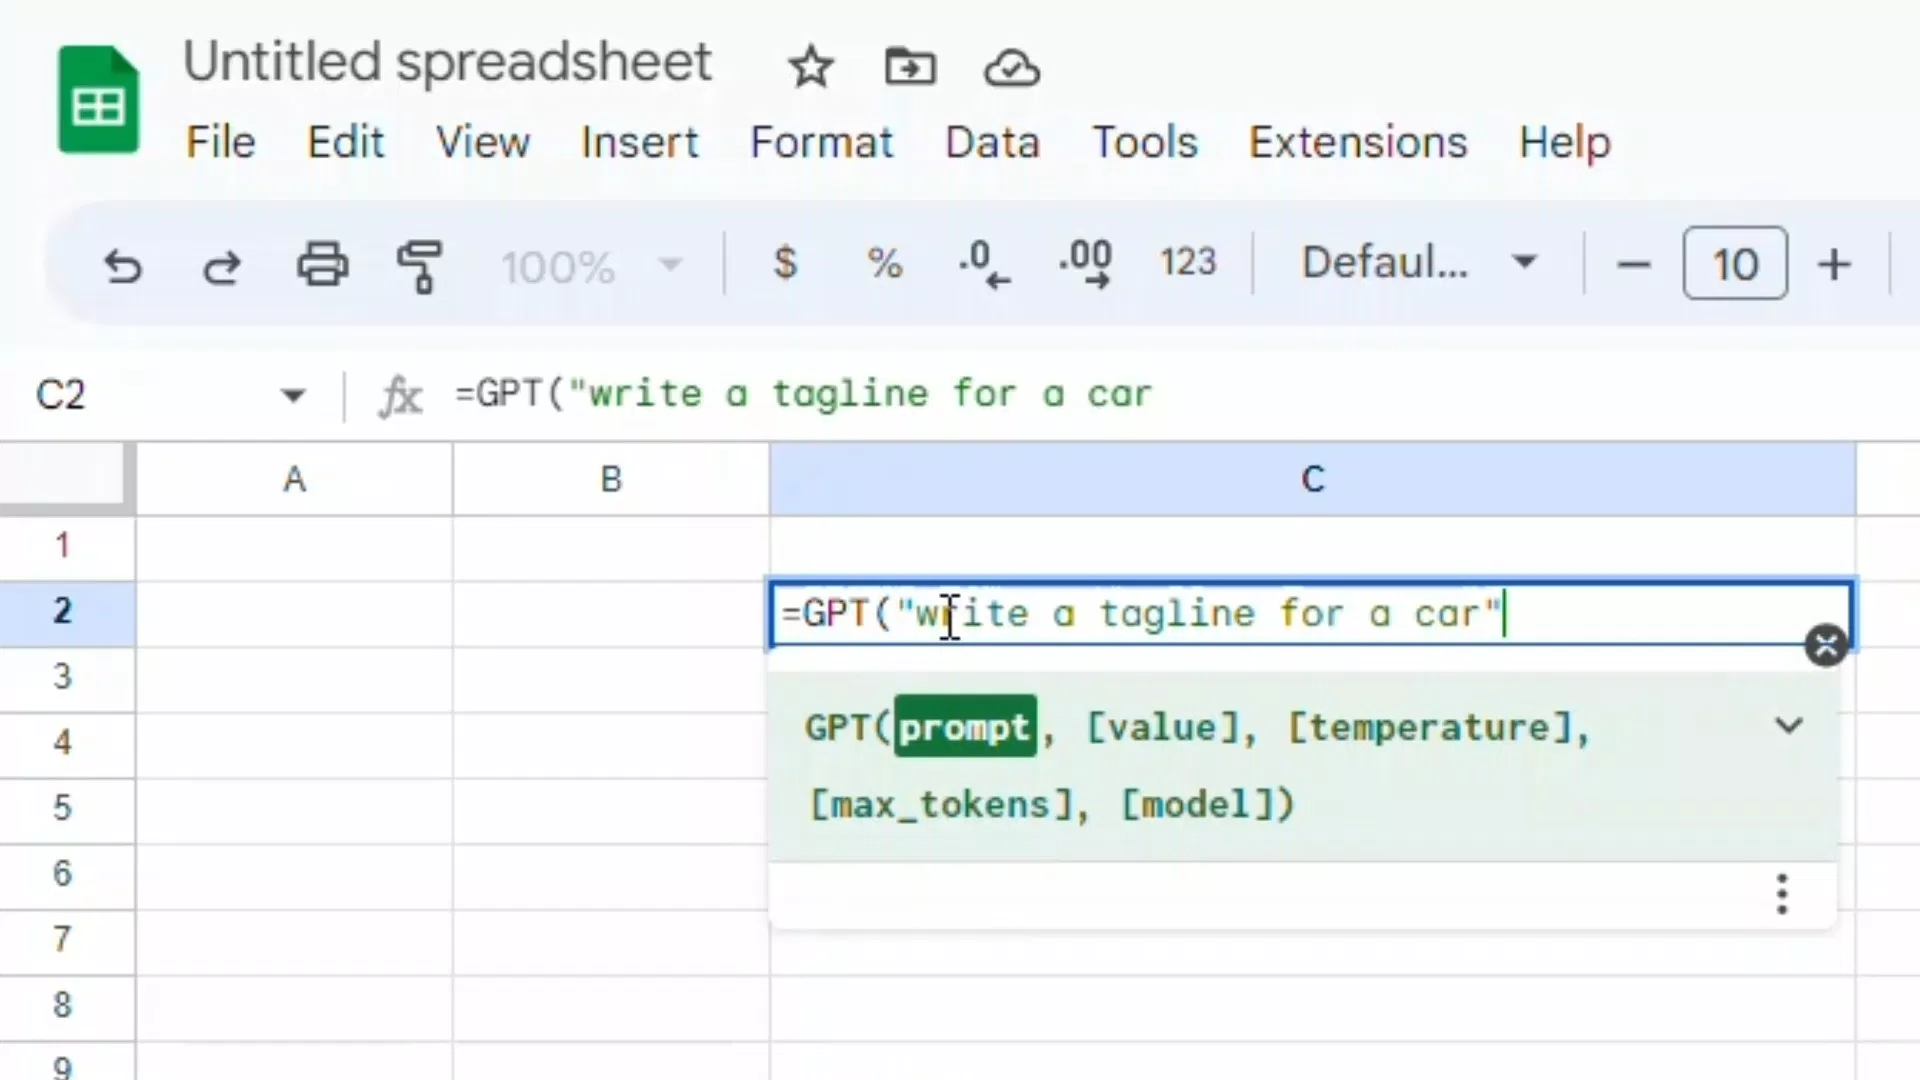The height and width of the screenshot is (1080, 1920).
Task: Increase the font size with plus button
Action: [1836, 264]
